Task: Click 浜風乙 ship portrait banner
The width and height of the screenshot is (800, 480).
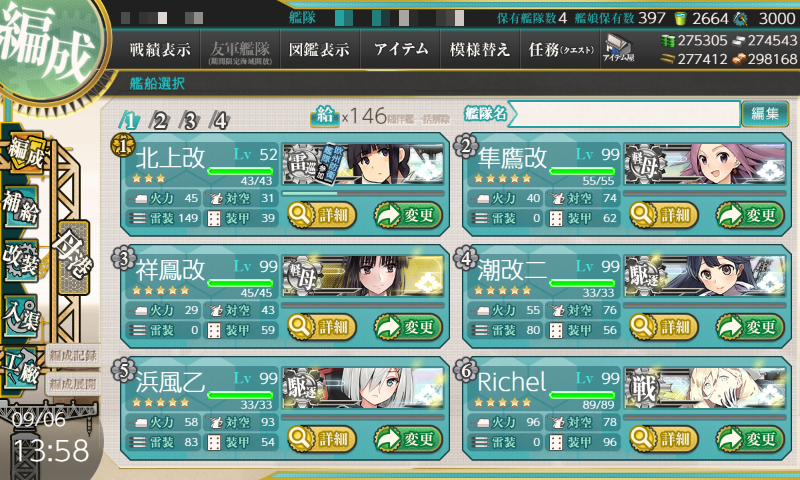Action: 363,388
